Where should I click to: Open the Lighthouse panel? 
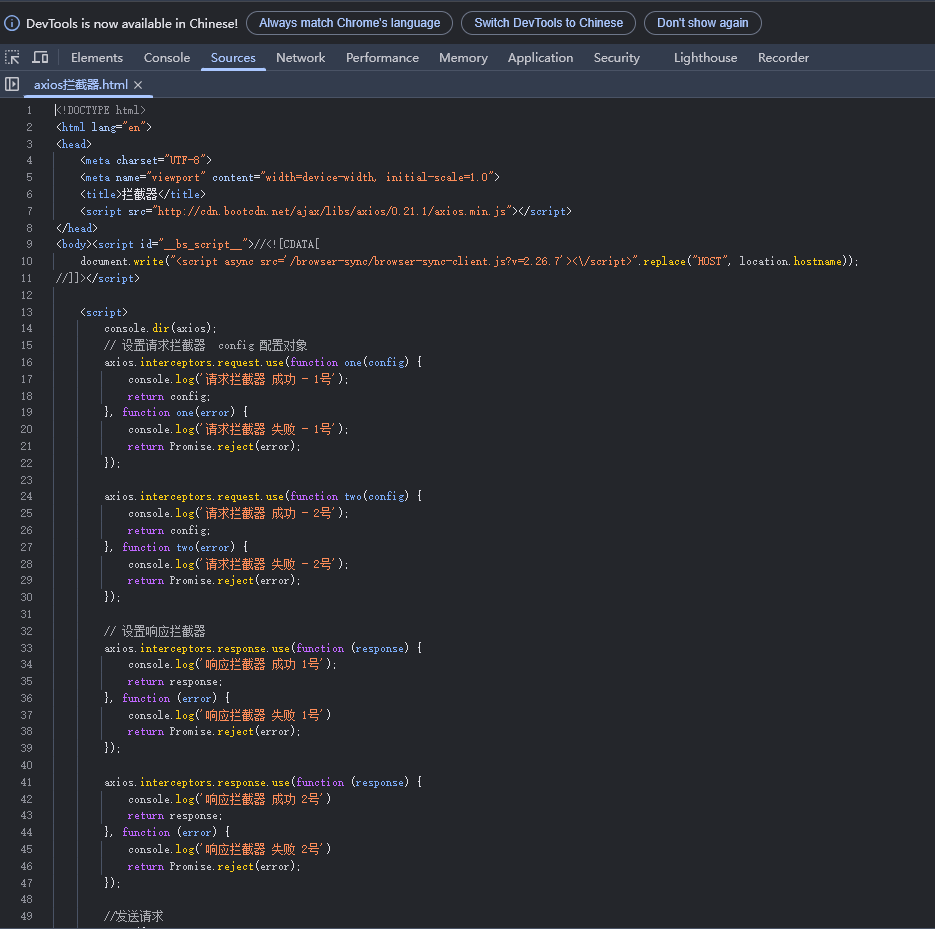705,57
